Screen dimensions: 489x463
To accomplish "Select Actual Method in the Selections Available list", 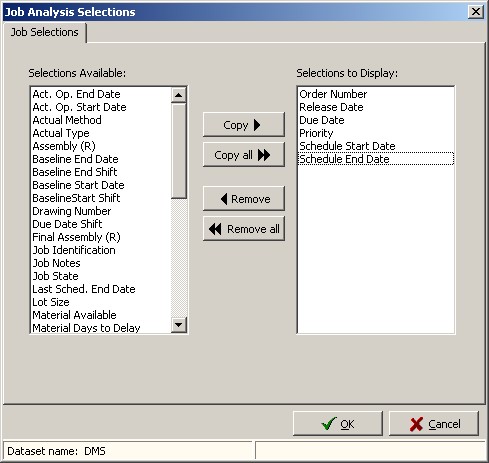I will click(x=67, y=120).
